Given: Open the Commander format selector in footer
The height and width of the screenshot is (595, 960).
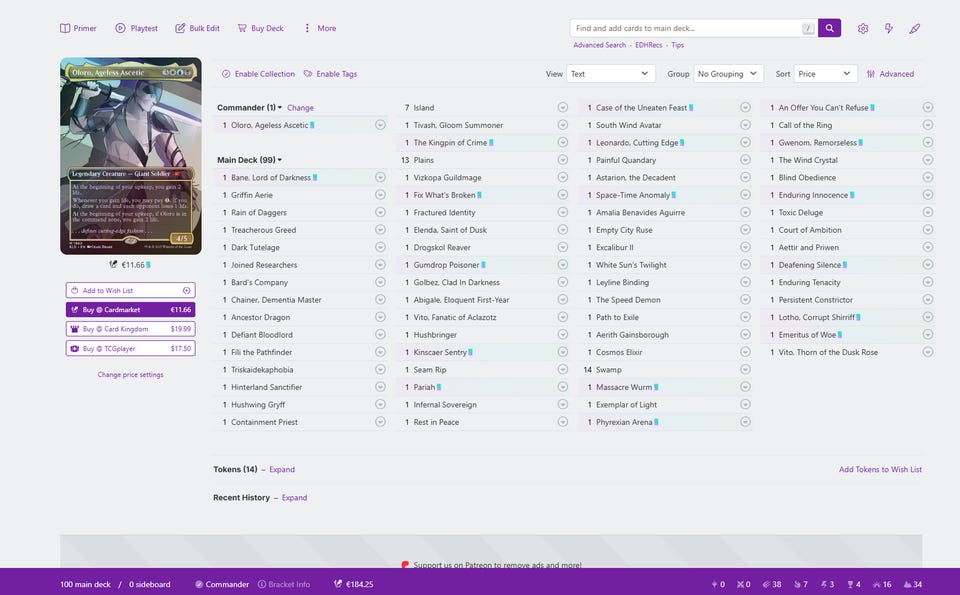Looking at the screenshot, I should click(x=222, y=584).
